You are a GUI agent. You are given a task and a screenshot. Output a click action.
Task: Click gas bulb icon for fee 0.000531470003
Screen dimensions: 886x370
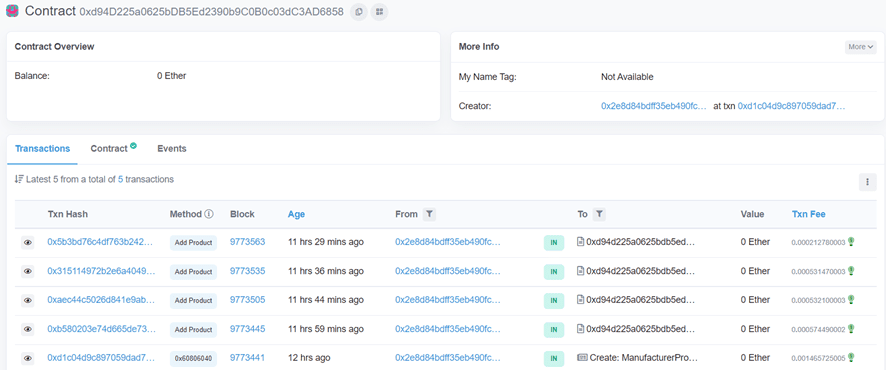(851, 271)
